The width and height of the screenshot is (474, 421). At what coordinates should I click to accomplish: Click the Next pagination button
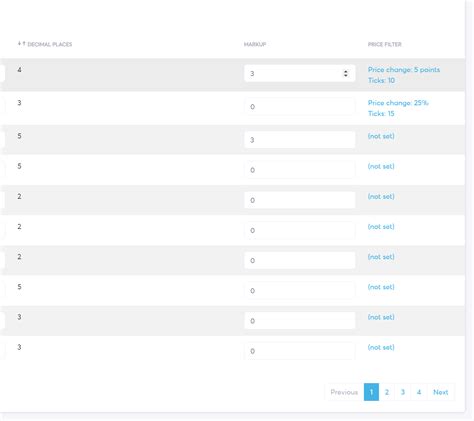[440, 392]
